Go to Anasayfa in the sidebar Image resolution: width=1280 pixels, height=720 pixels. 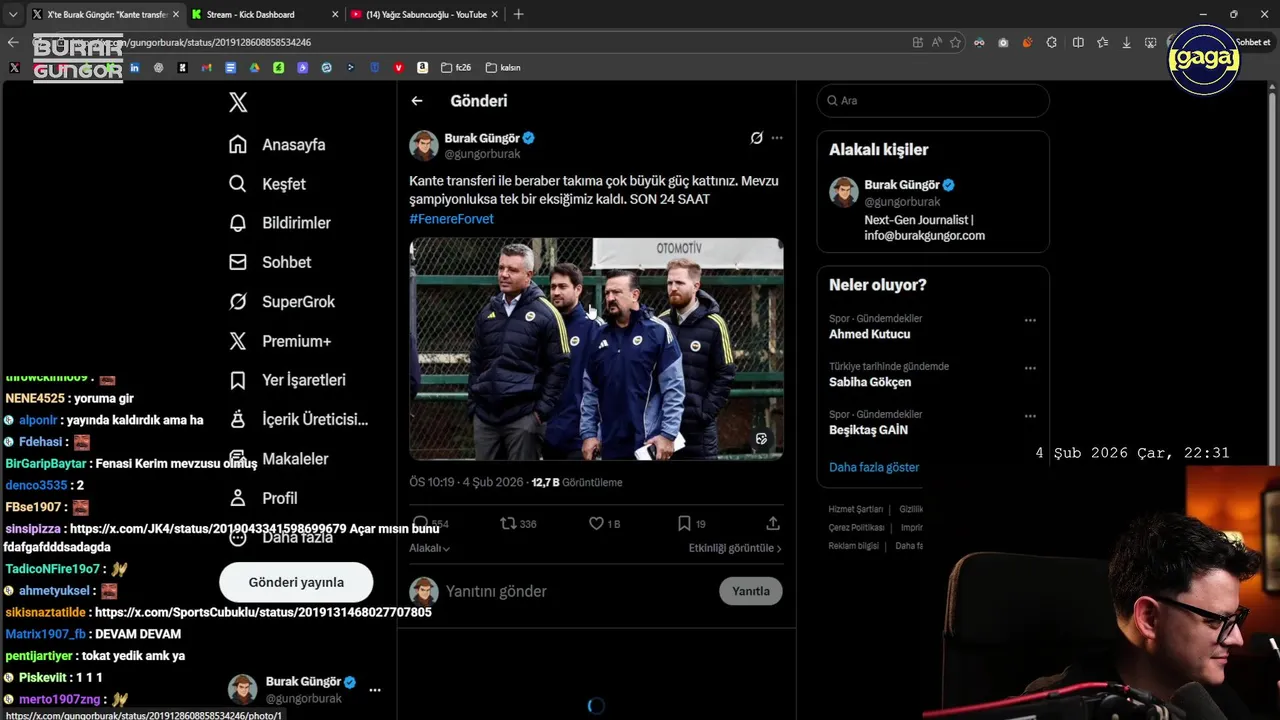pyautogui.click(x=277, y=144)
